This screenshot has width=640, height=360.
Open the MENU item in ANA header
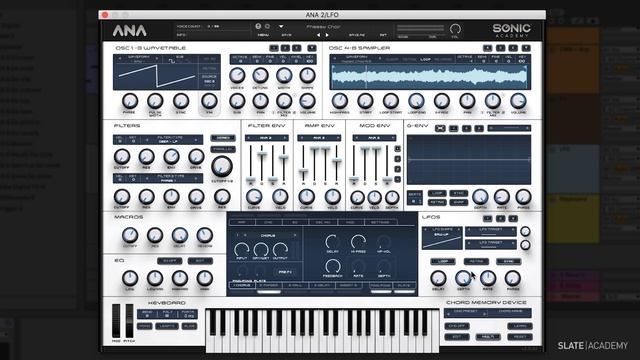263,35
